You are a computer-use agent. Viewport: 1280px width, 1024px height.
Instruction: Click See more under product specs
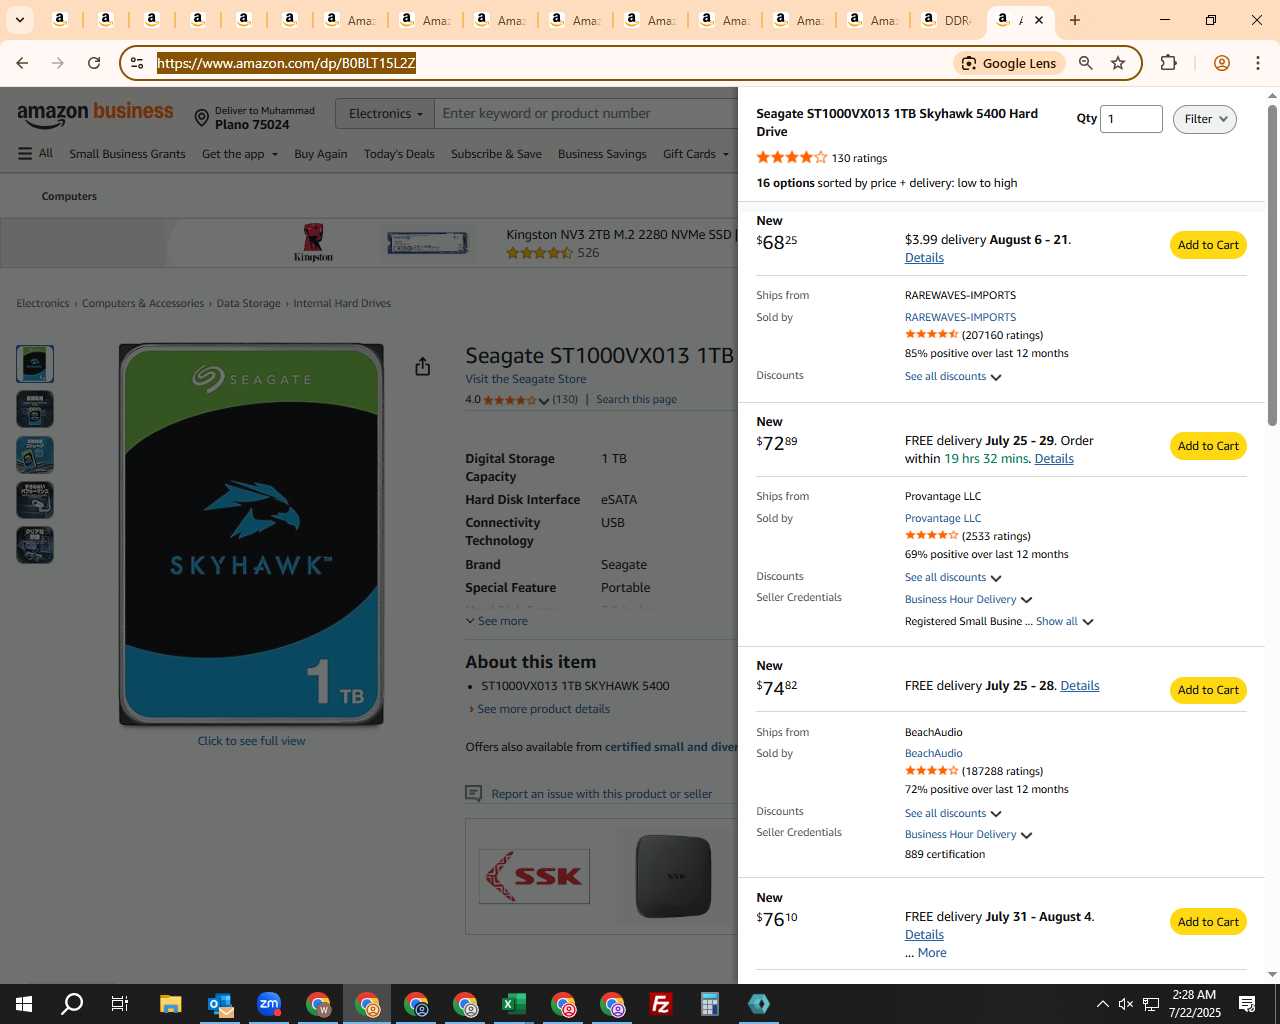coord(497,621)
